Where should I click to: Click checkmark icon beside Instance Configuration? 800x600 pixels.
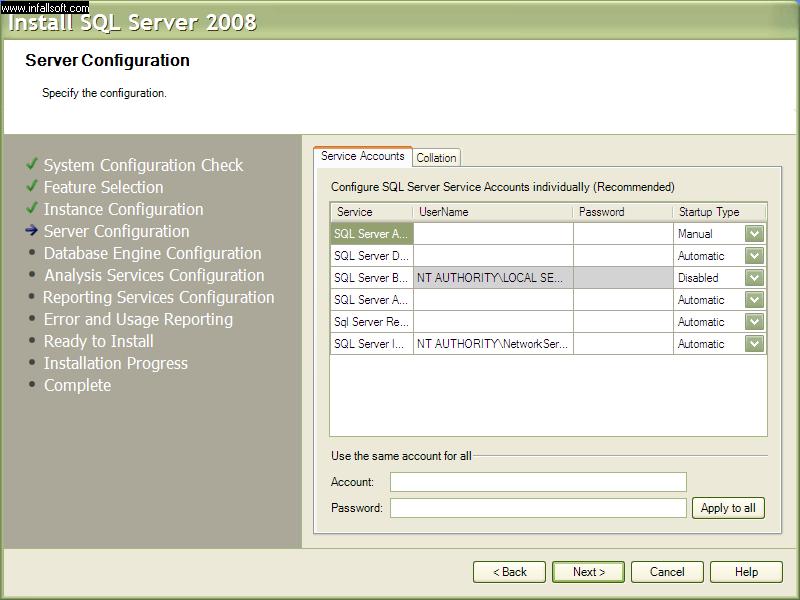coord(32,208)
